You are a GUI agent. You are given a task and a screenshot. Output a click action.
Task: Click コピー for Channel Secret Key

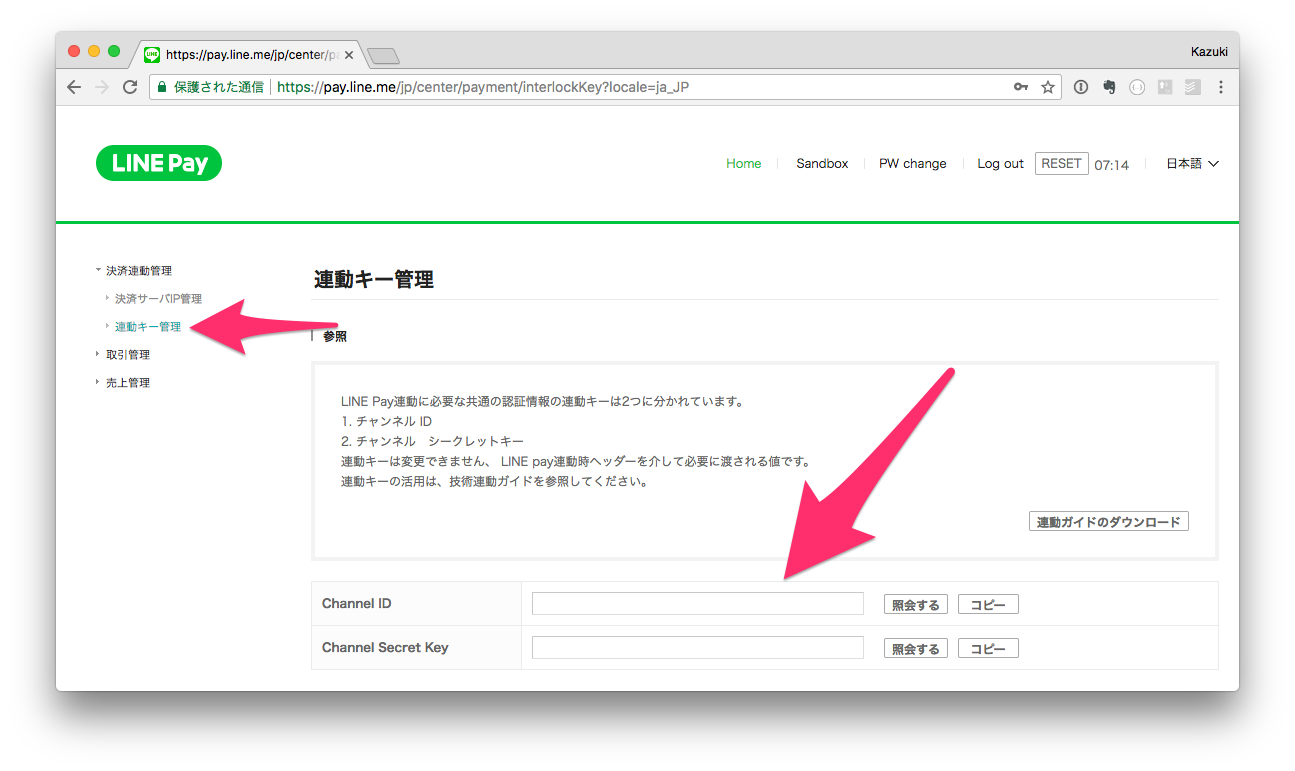pos(988,648)
